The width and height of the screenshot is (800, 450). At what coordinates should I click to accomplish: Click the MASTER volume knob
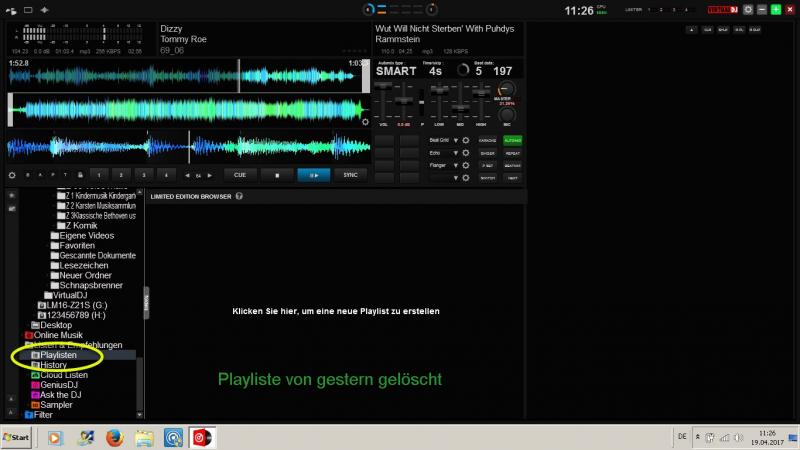(506, 89)
